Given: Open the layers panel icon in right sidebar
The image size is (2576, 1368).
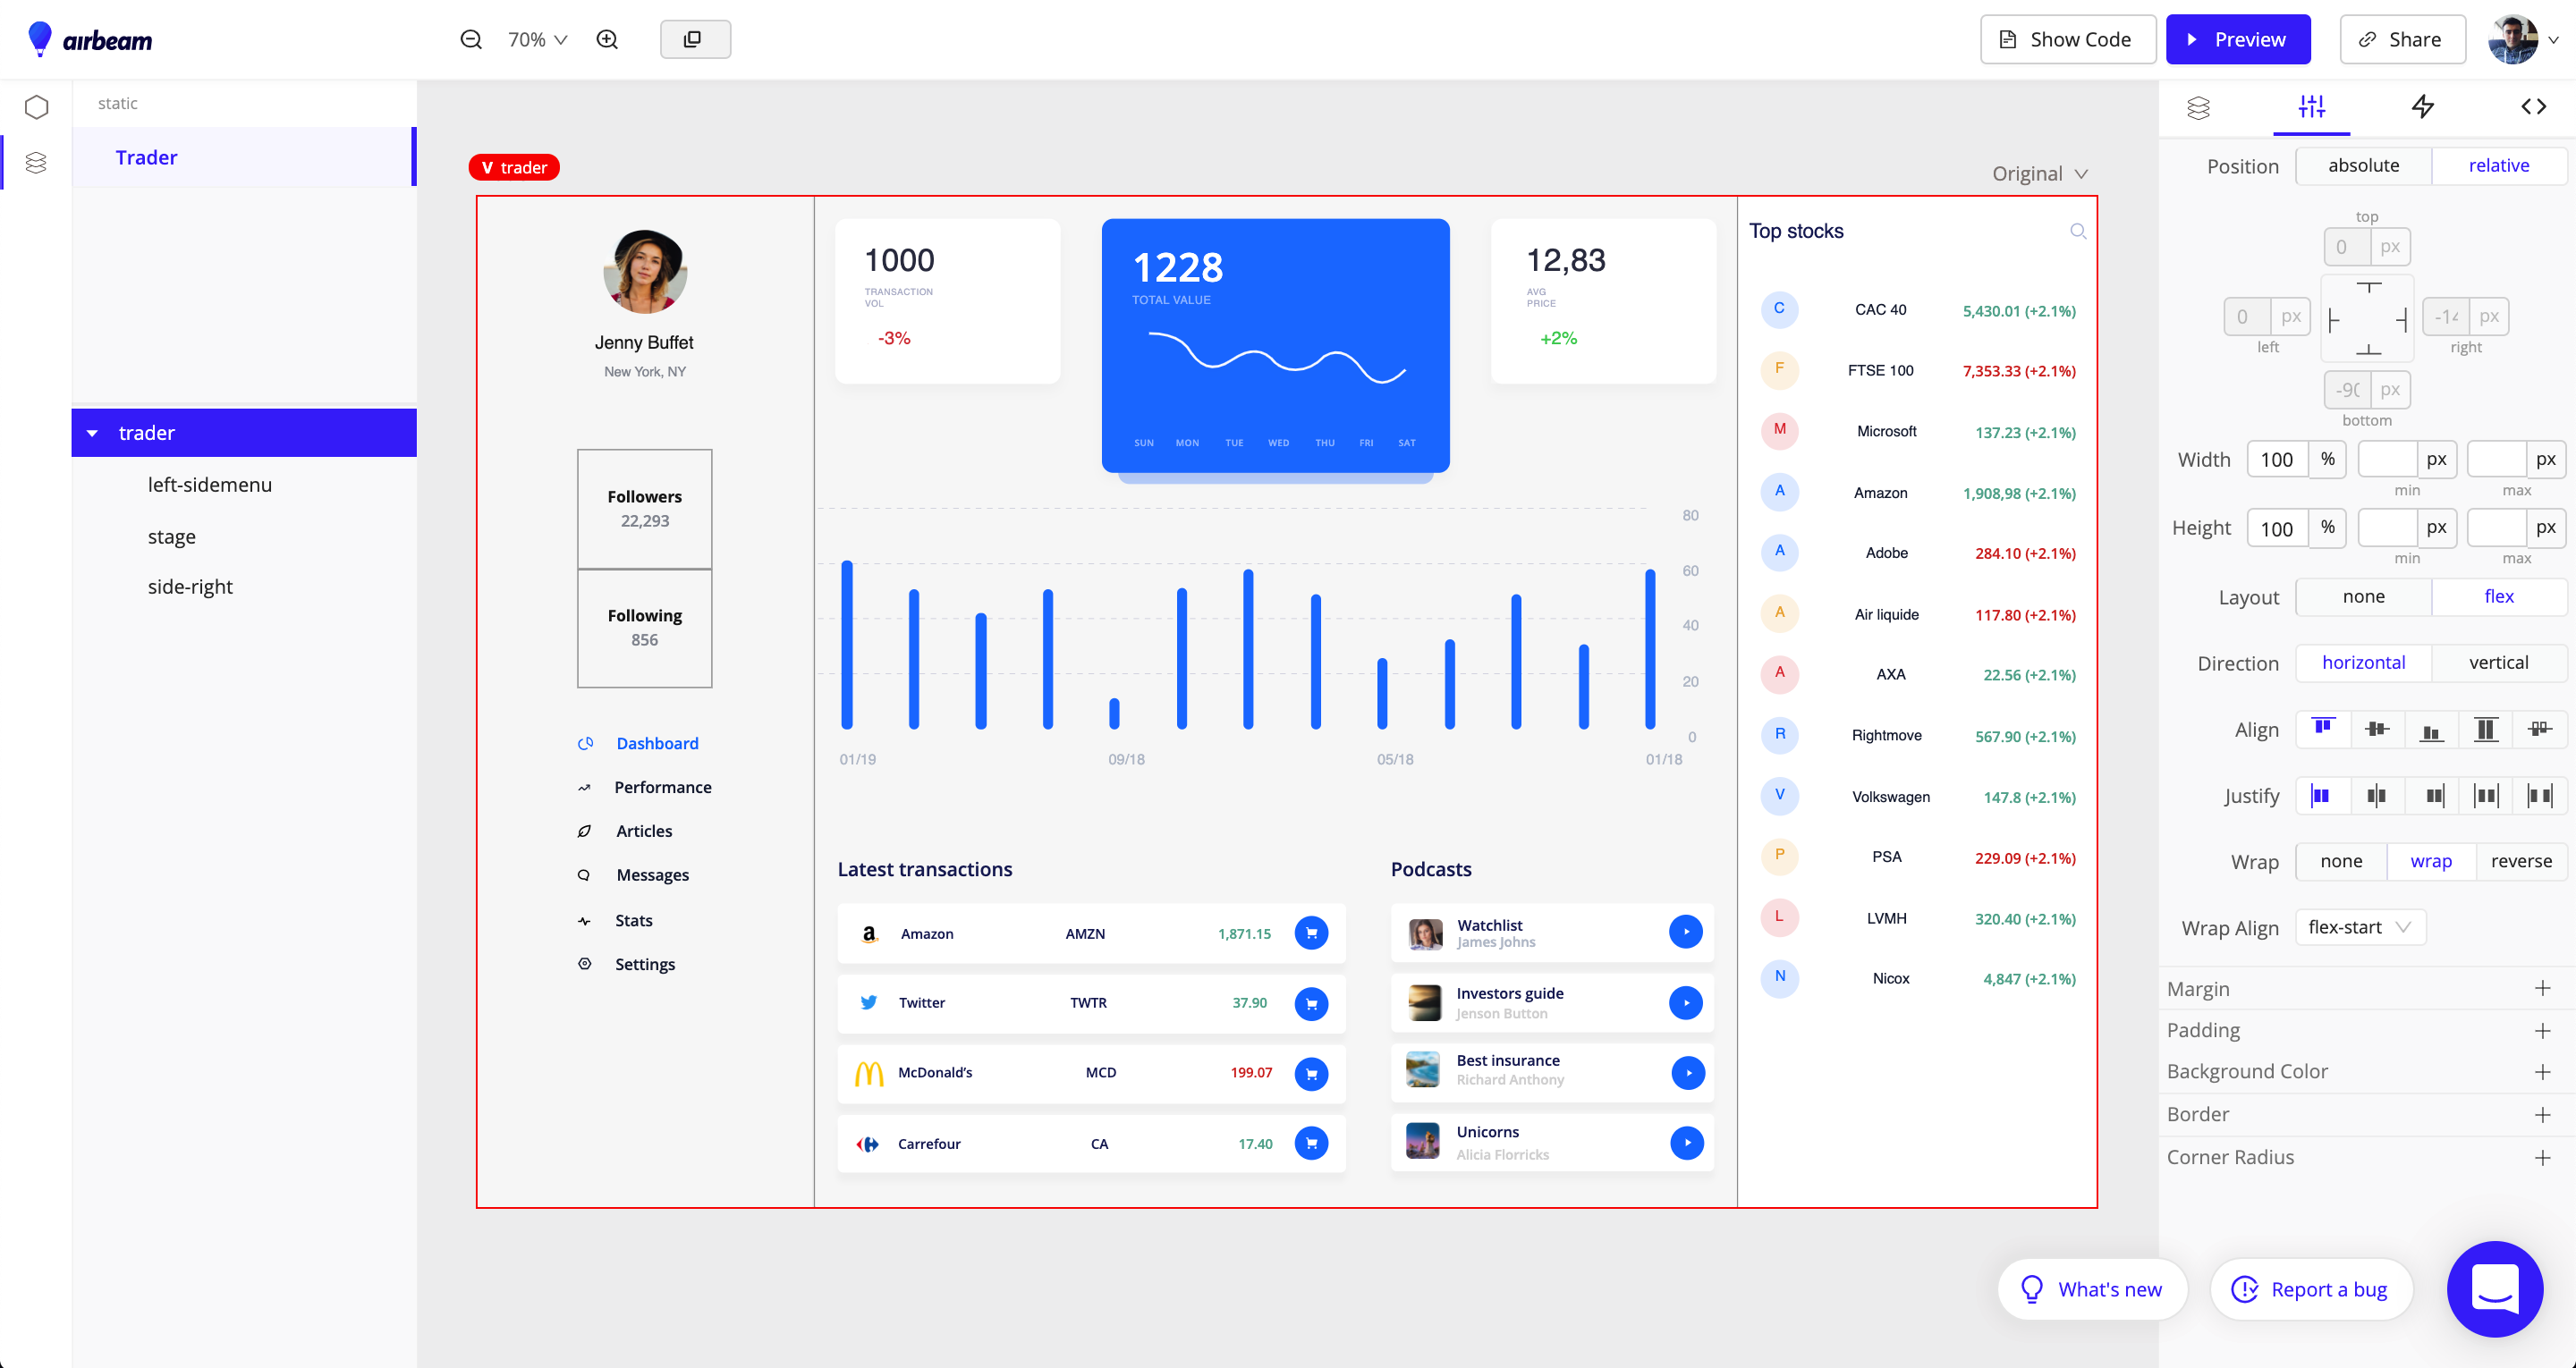Looking at the screenshot, I should [x=2200, y=107].
